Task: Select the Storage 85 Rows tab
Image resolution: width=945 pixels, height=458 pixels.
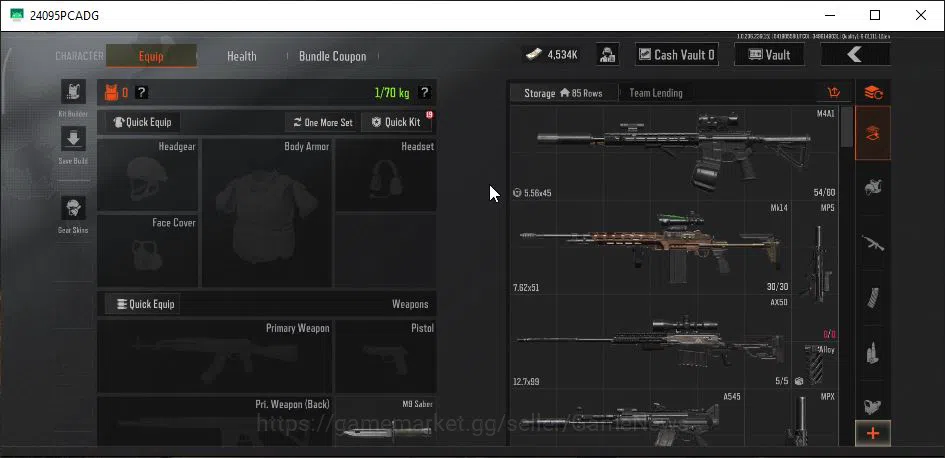Action: pyautogui.click(x=564, y=93)
